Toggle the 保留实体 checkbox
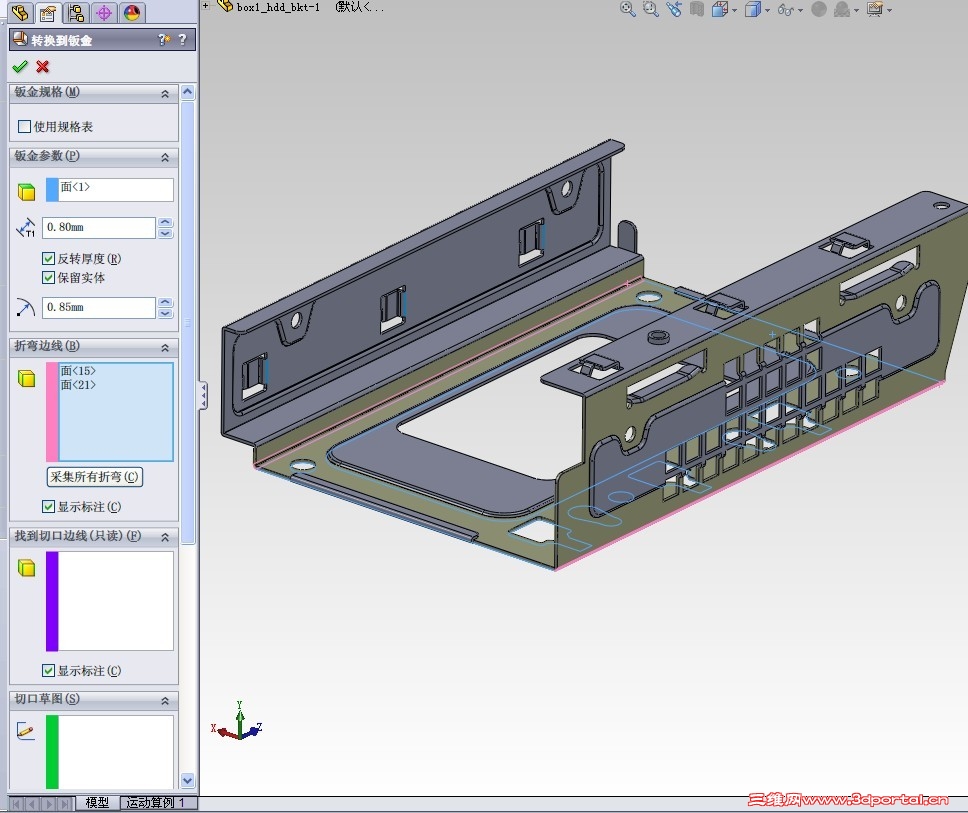 [x=48, y=277]
